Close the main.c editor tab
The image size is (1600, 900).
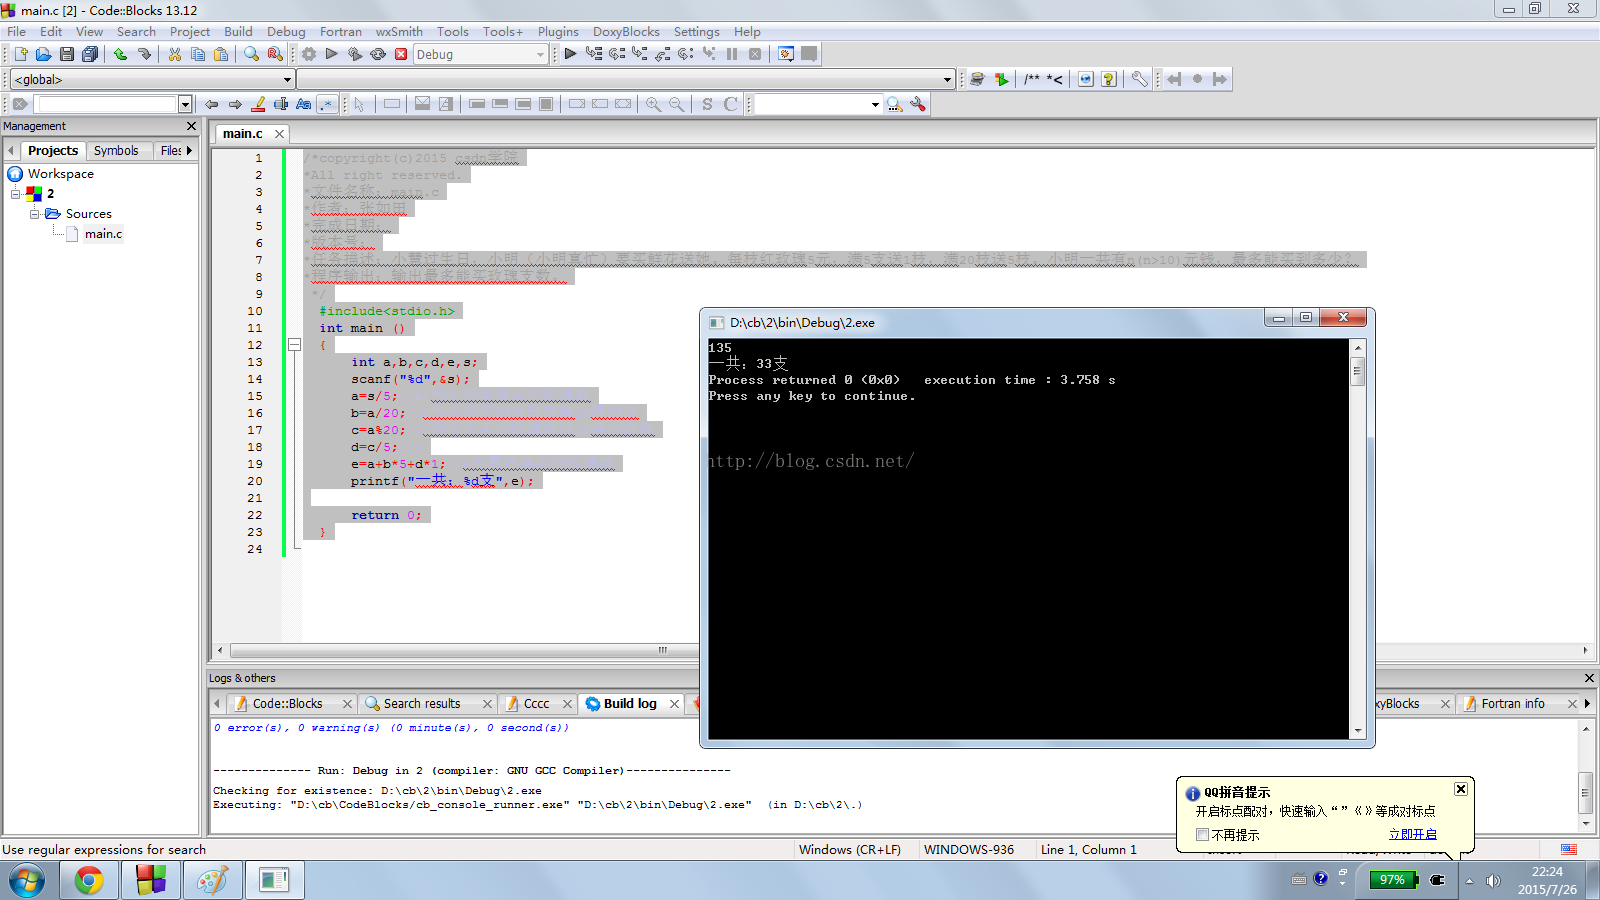coord(279,134)
